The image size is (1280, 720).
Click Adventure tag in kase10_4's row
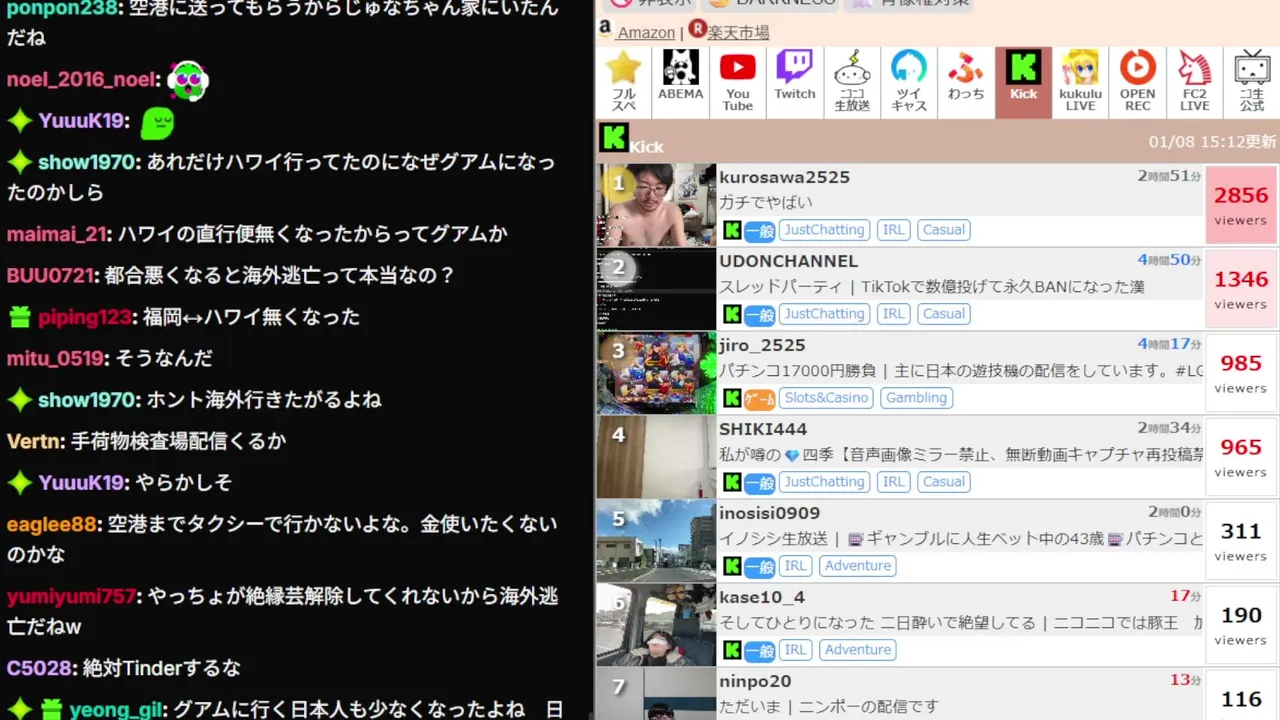[858, 650]
